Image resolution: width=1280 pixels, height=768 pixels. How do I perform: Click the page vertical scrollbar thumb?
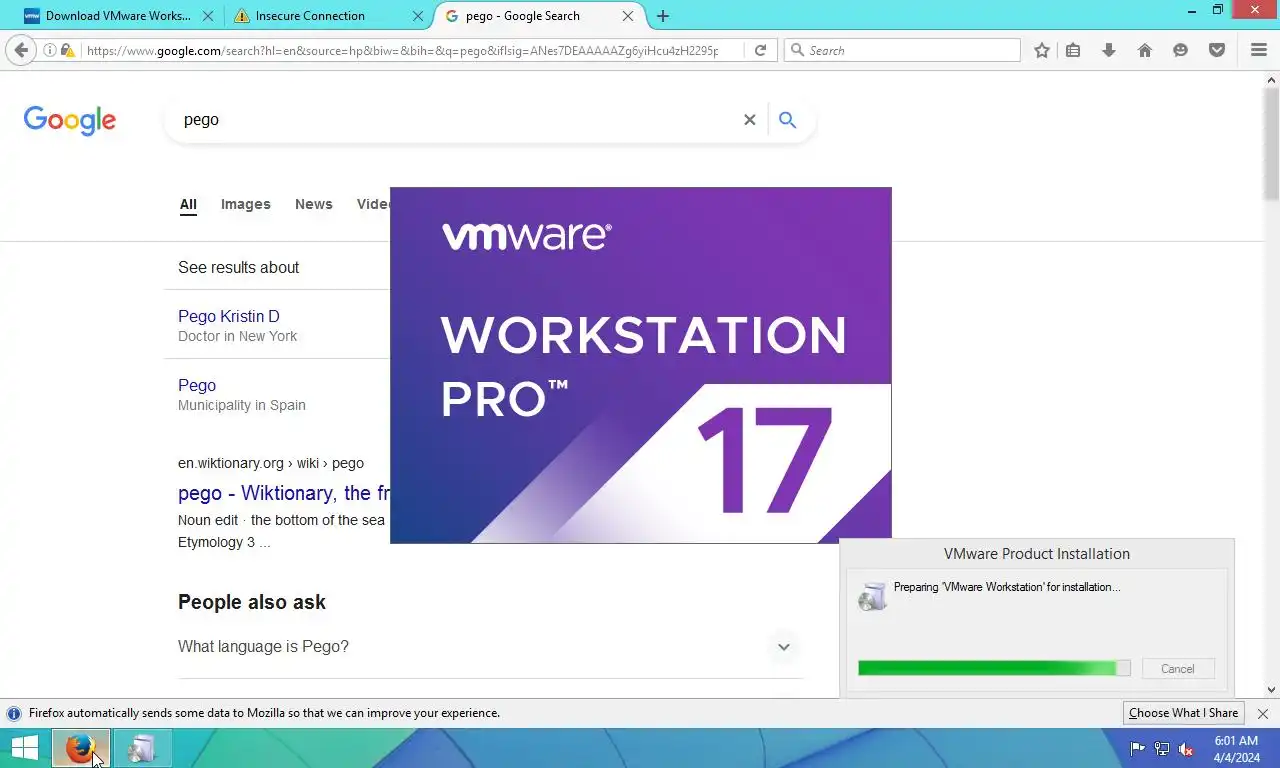pyautogui.click(x=1272, y=142)
